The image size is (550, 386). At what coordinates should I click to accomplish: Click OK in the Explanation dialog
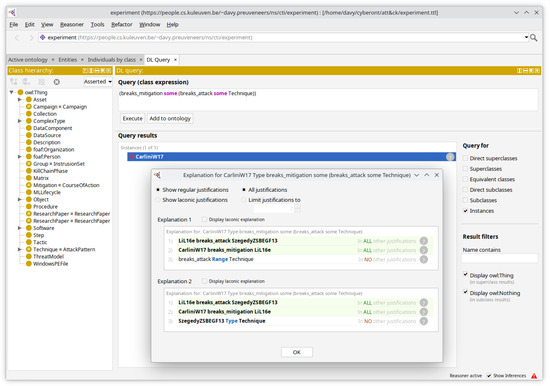pos(297,352)
